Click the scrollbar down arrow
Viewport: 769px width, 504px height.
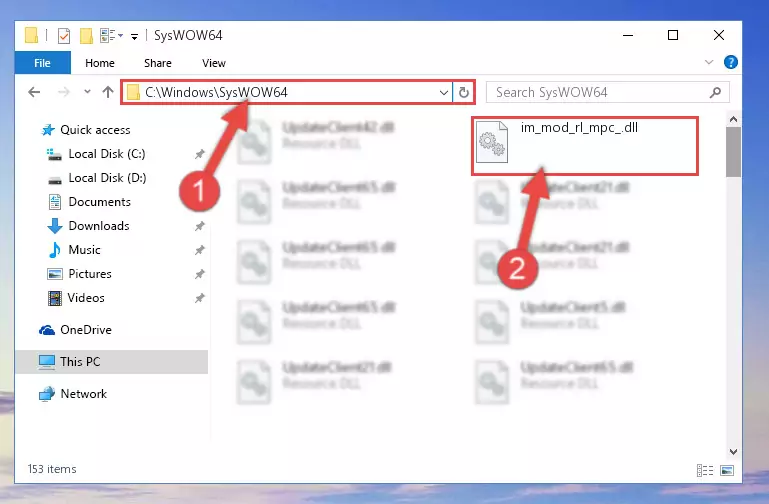[x=733, y=452]
